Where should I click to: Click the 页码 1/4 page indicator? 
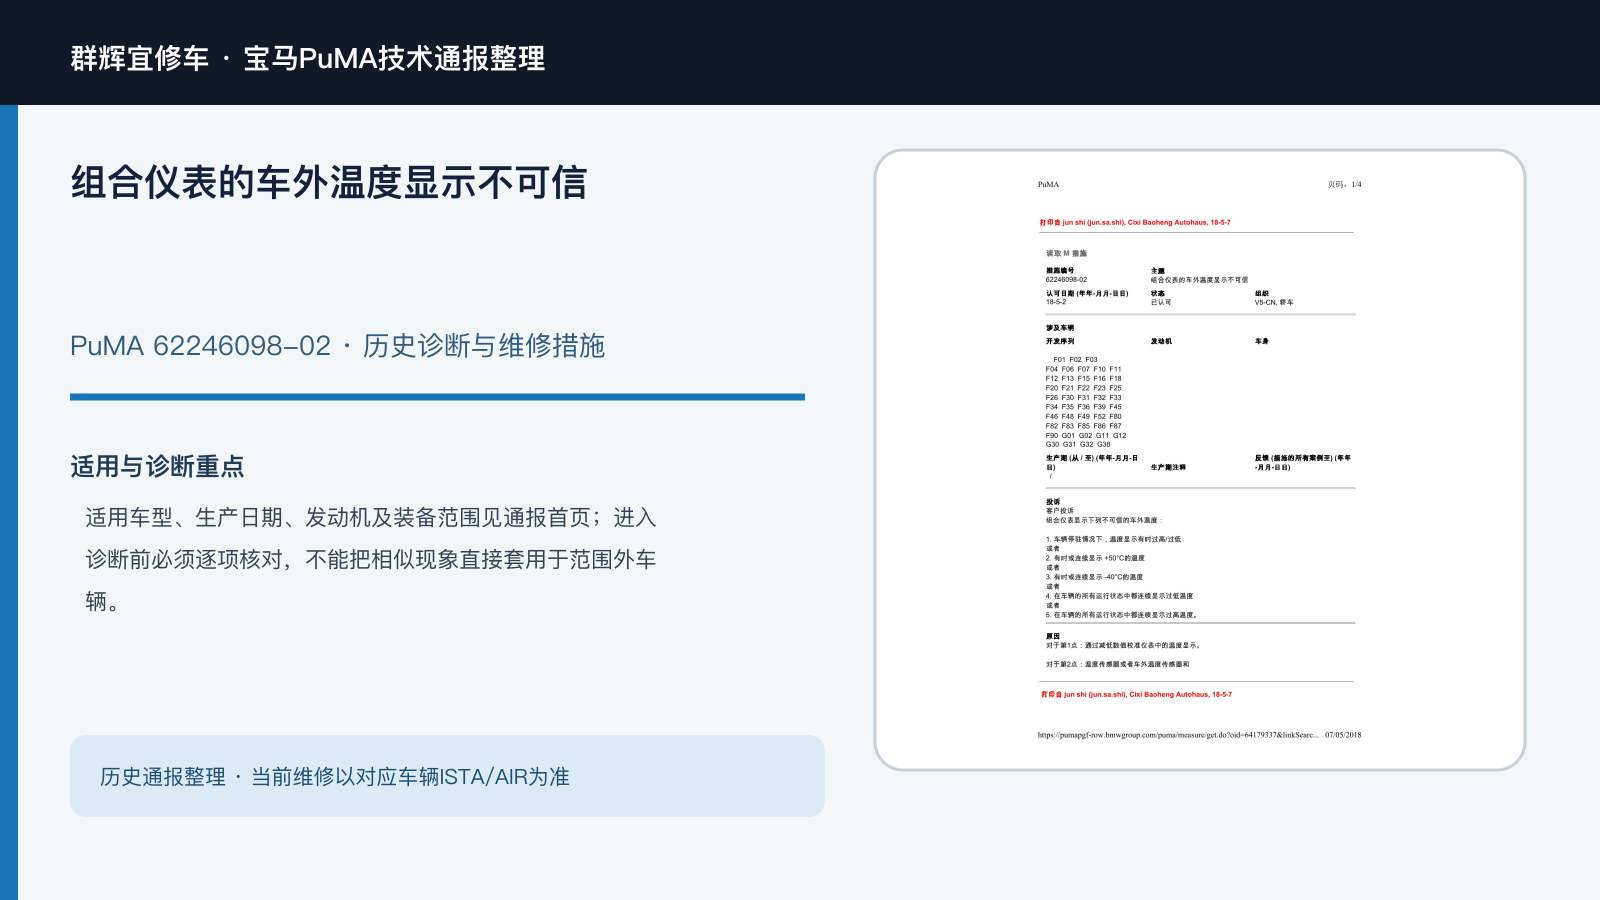(x=1344, y=184)
